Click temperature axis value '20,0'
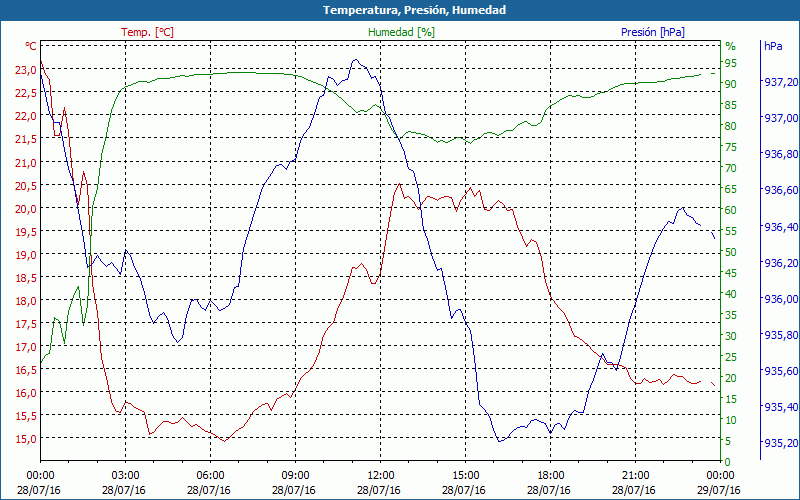This screenshot has width=800, height=500. [26, 209]
